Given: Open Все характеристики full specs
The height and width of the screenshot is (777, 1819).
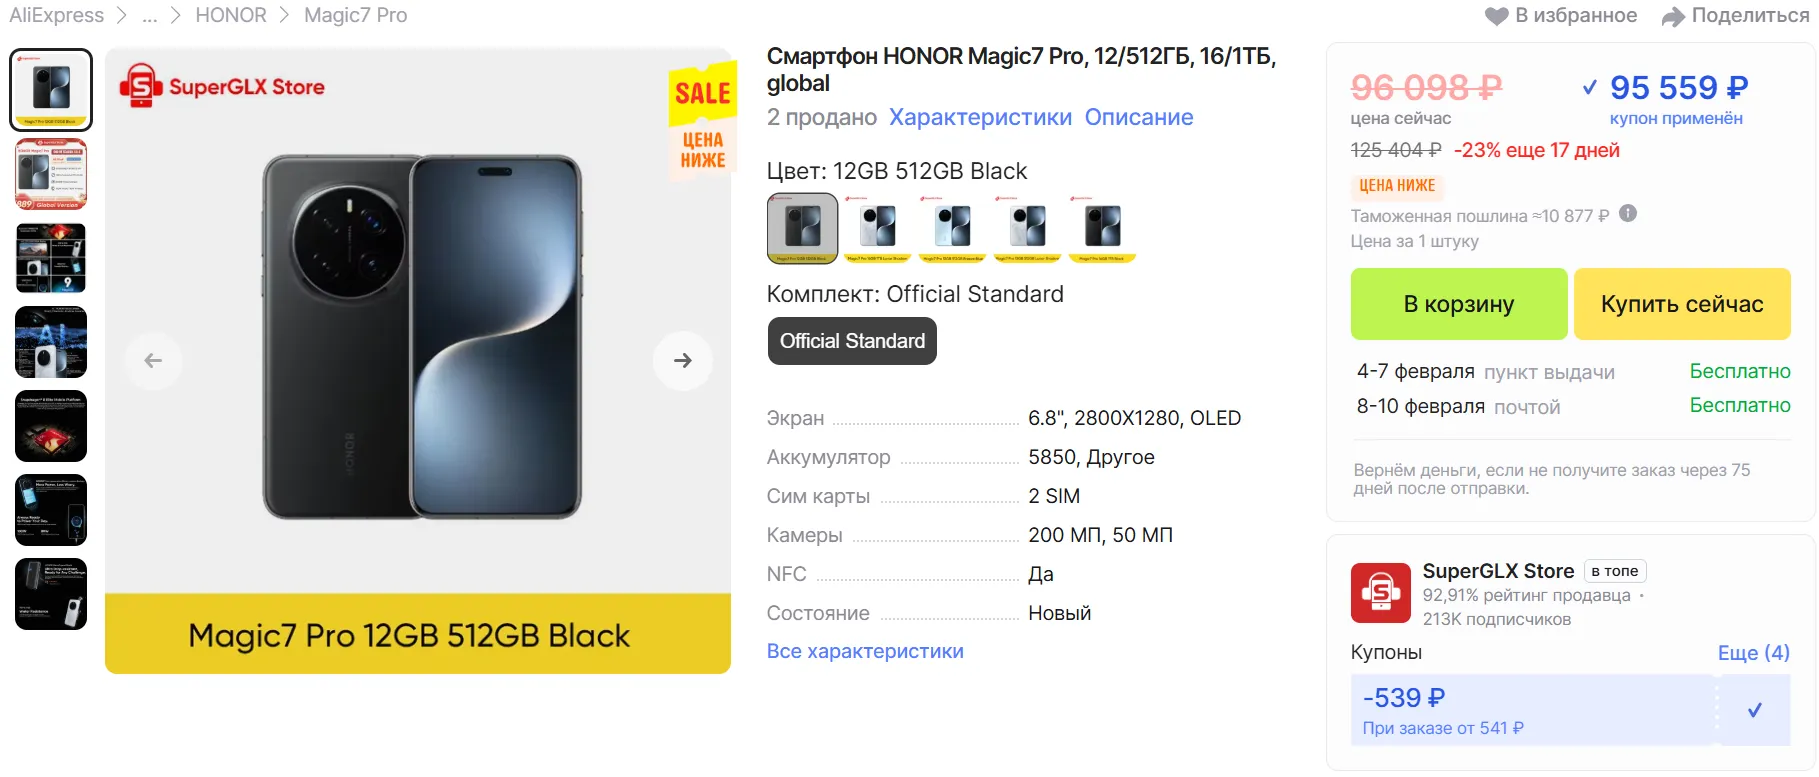Looking at the screenshot, I should tap(865, 651).
